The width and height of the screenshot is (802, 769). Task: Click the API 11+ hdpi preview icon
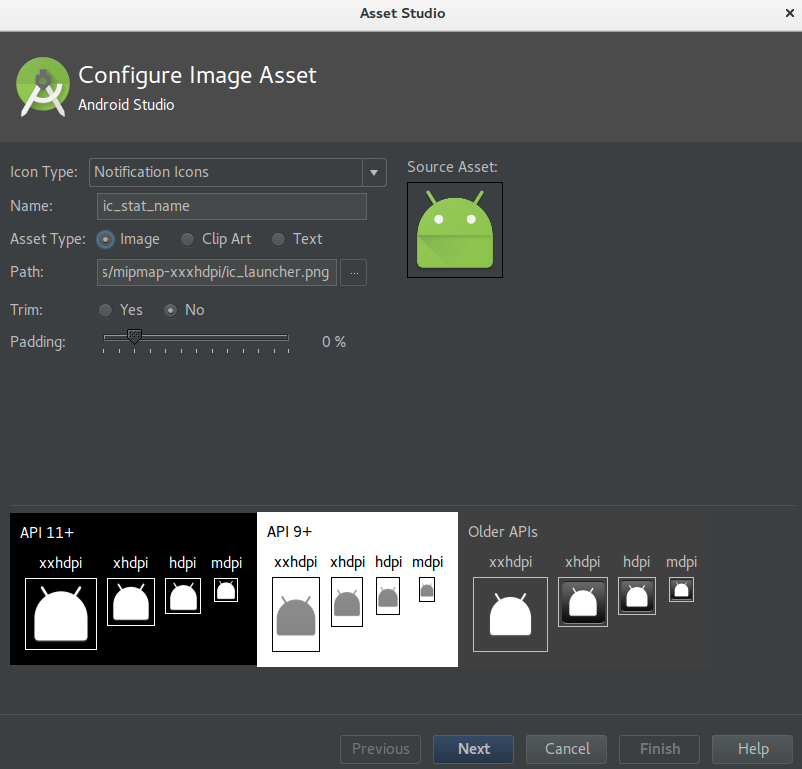pos(183,596)
